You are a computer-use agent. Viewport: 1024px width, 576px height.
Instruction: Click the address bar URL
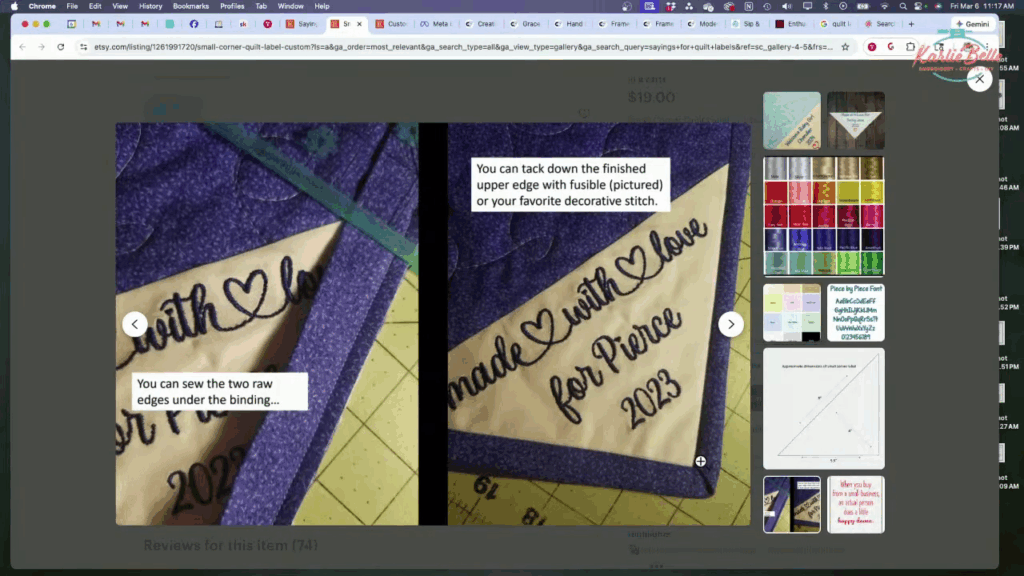point(462,47)
